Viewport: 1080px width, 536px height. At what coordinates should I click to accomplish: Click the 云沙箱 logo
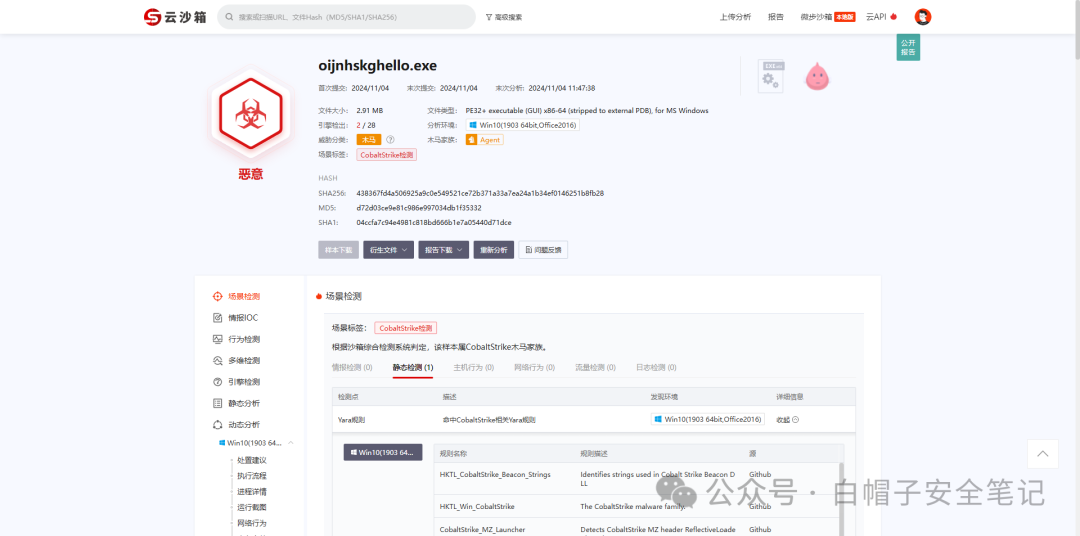click(x=175, y=17)
